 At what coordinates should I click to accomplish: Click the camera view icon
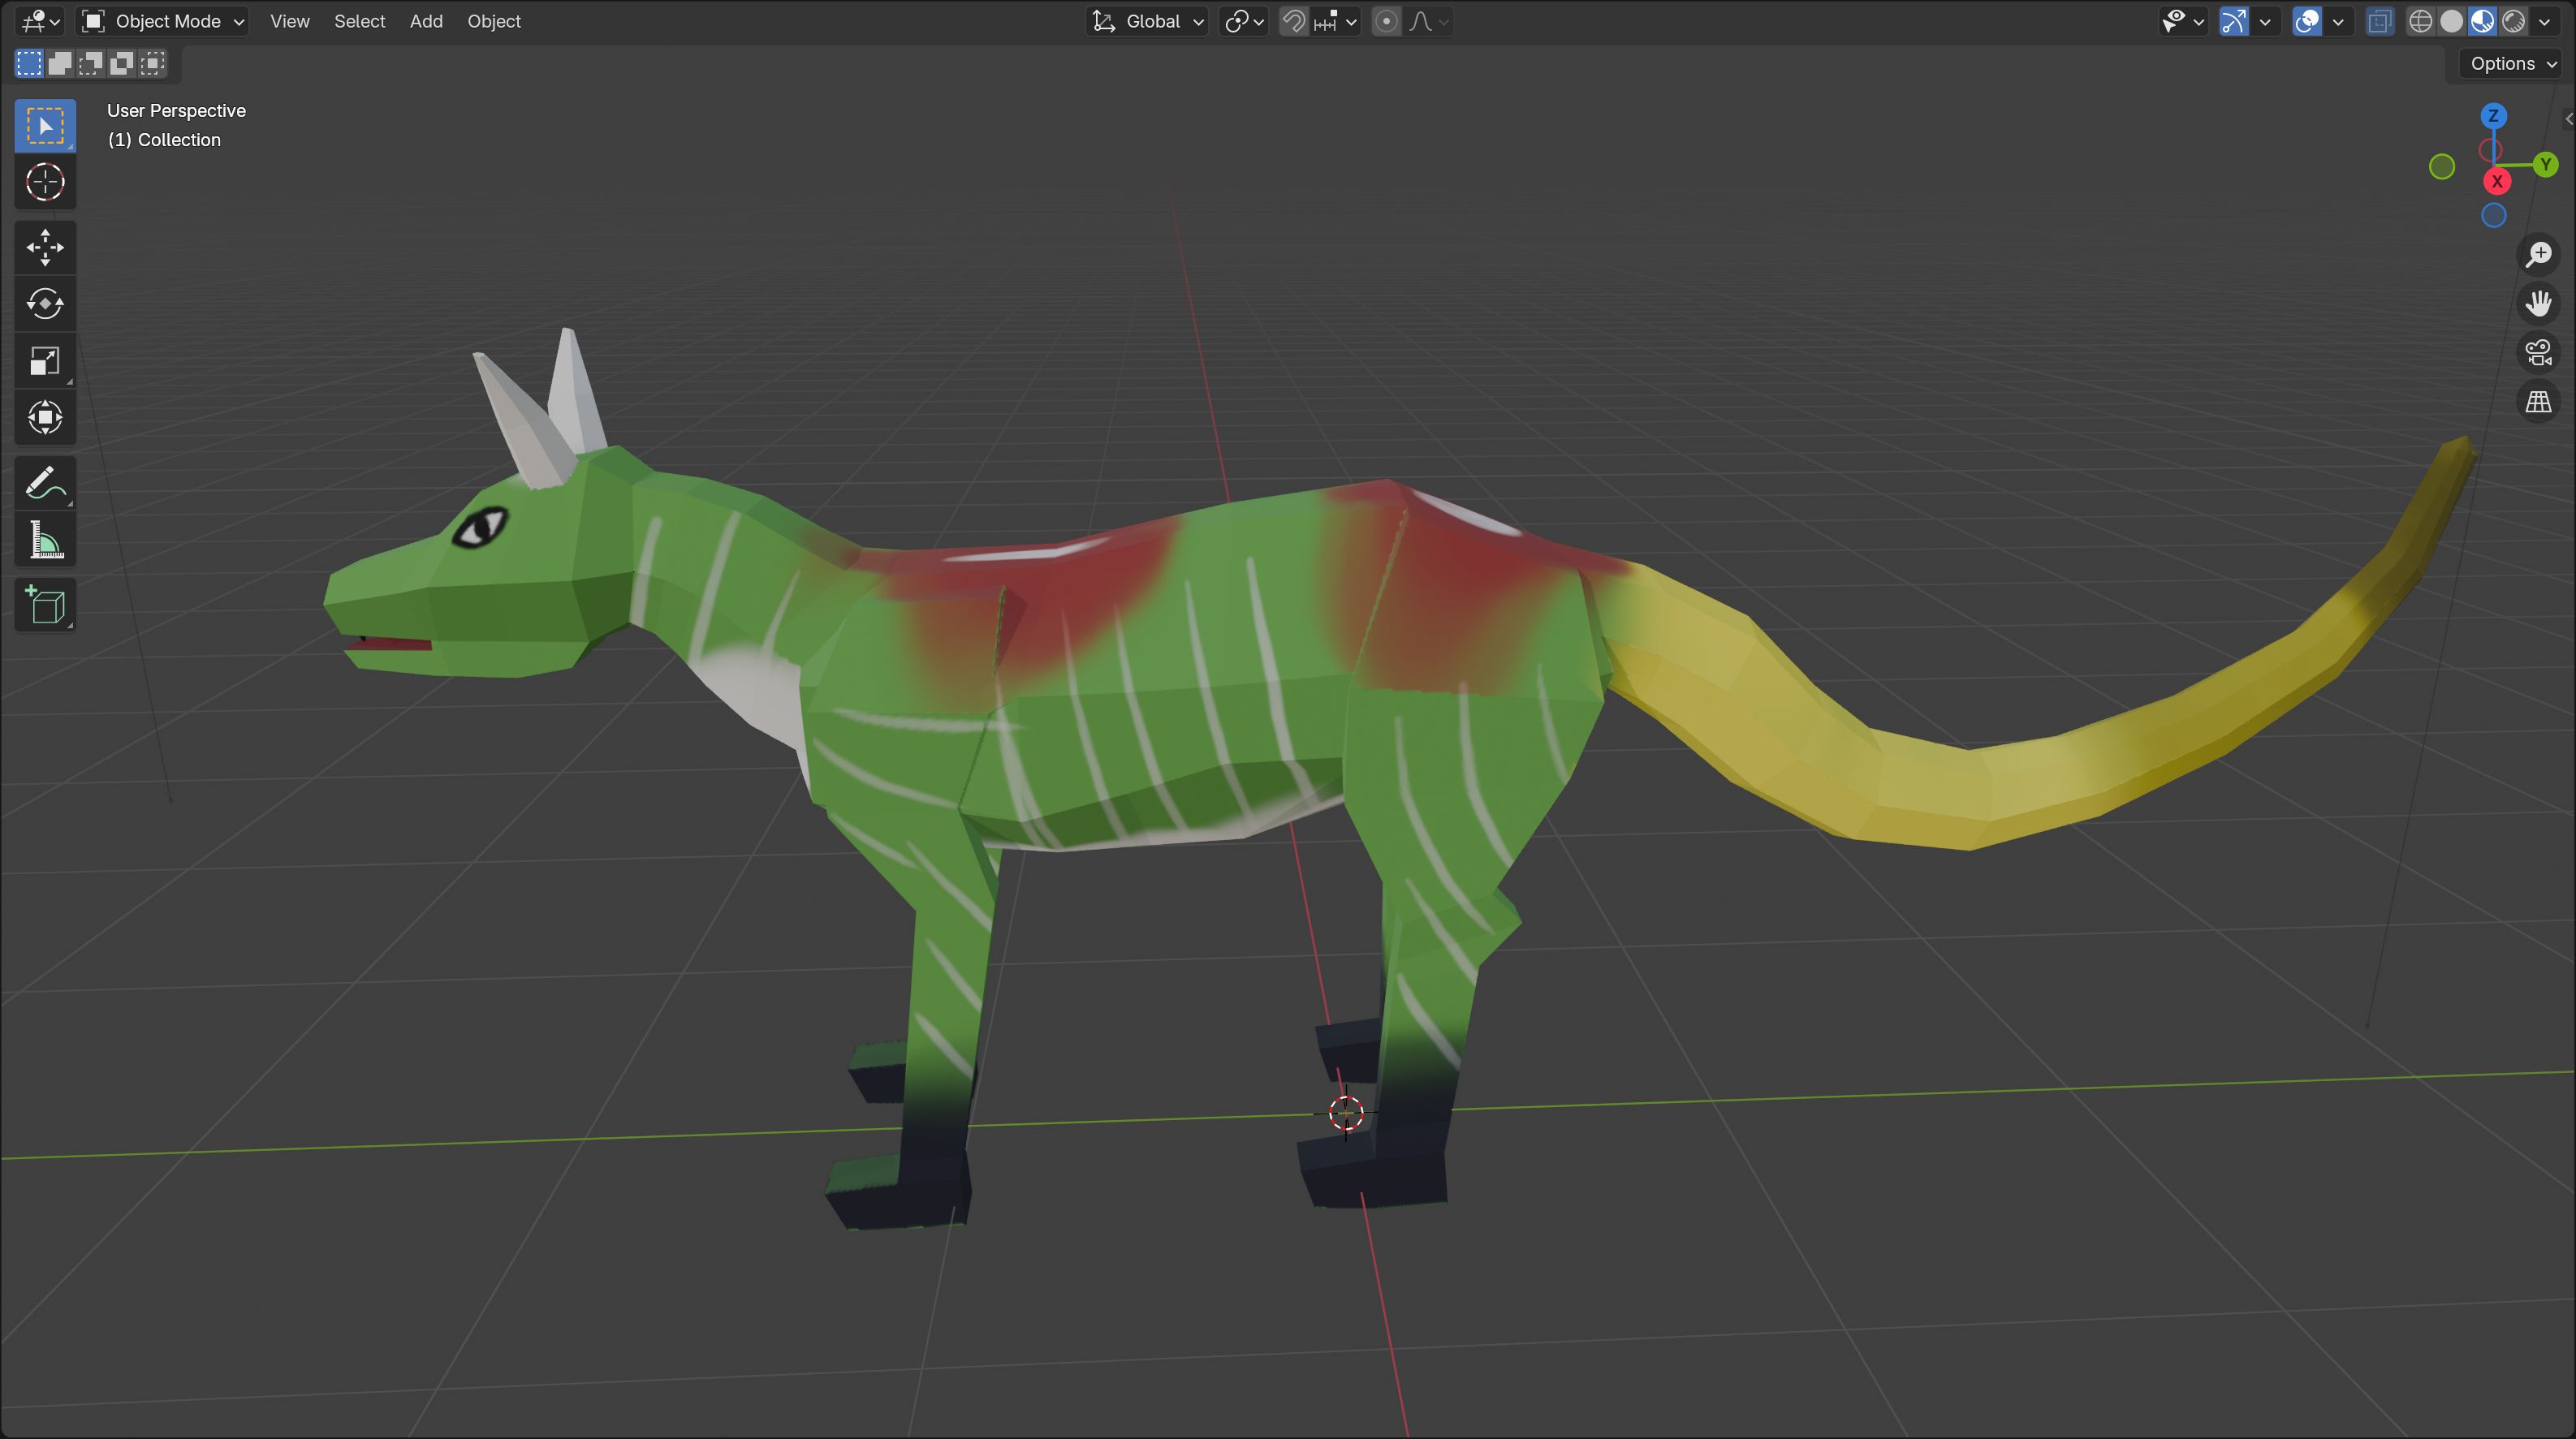[2538, 353]
